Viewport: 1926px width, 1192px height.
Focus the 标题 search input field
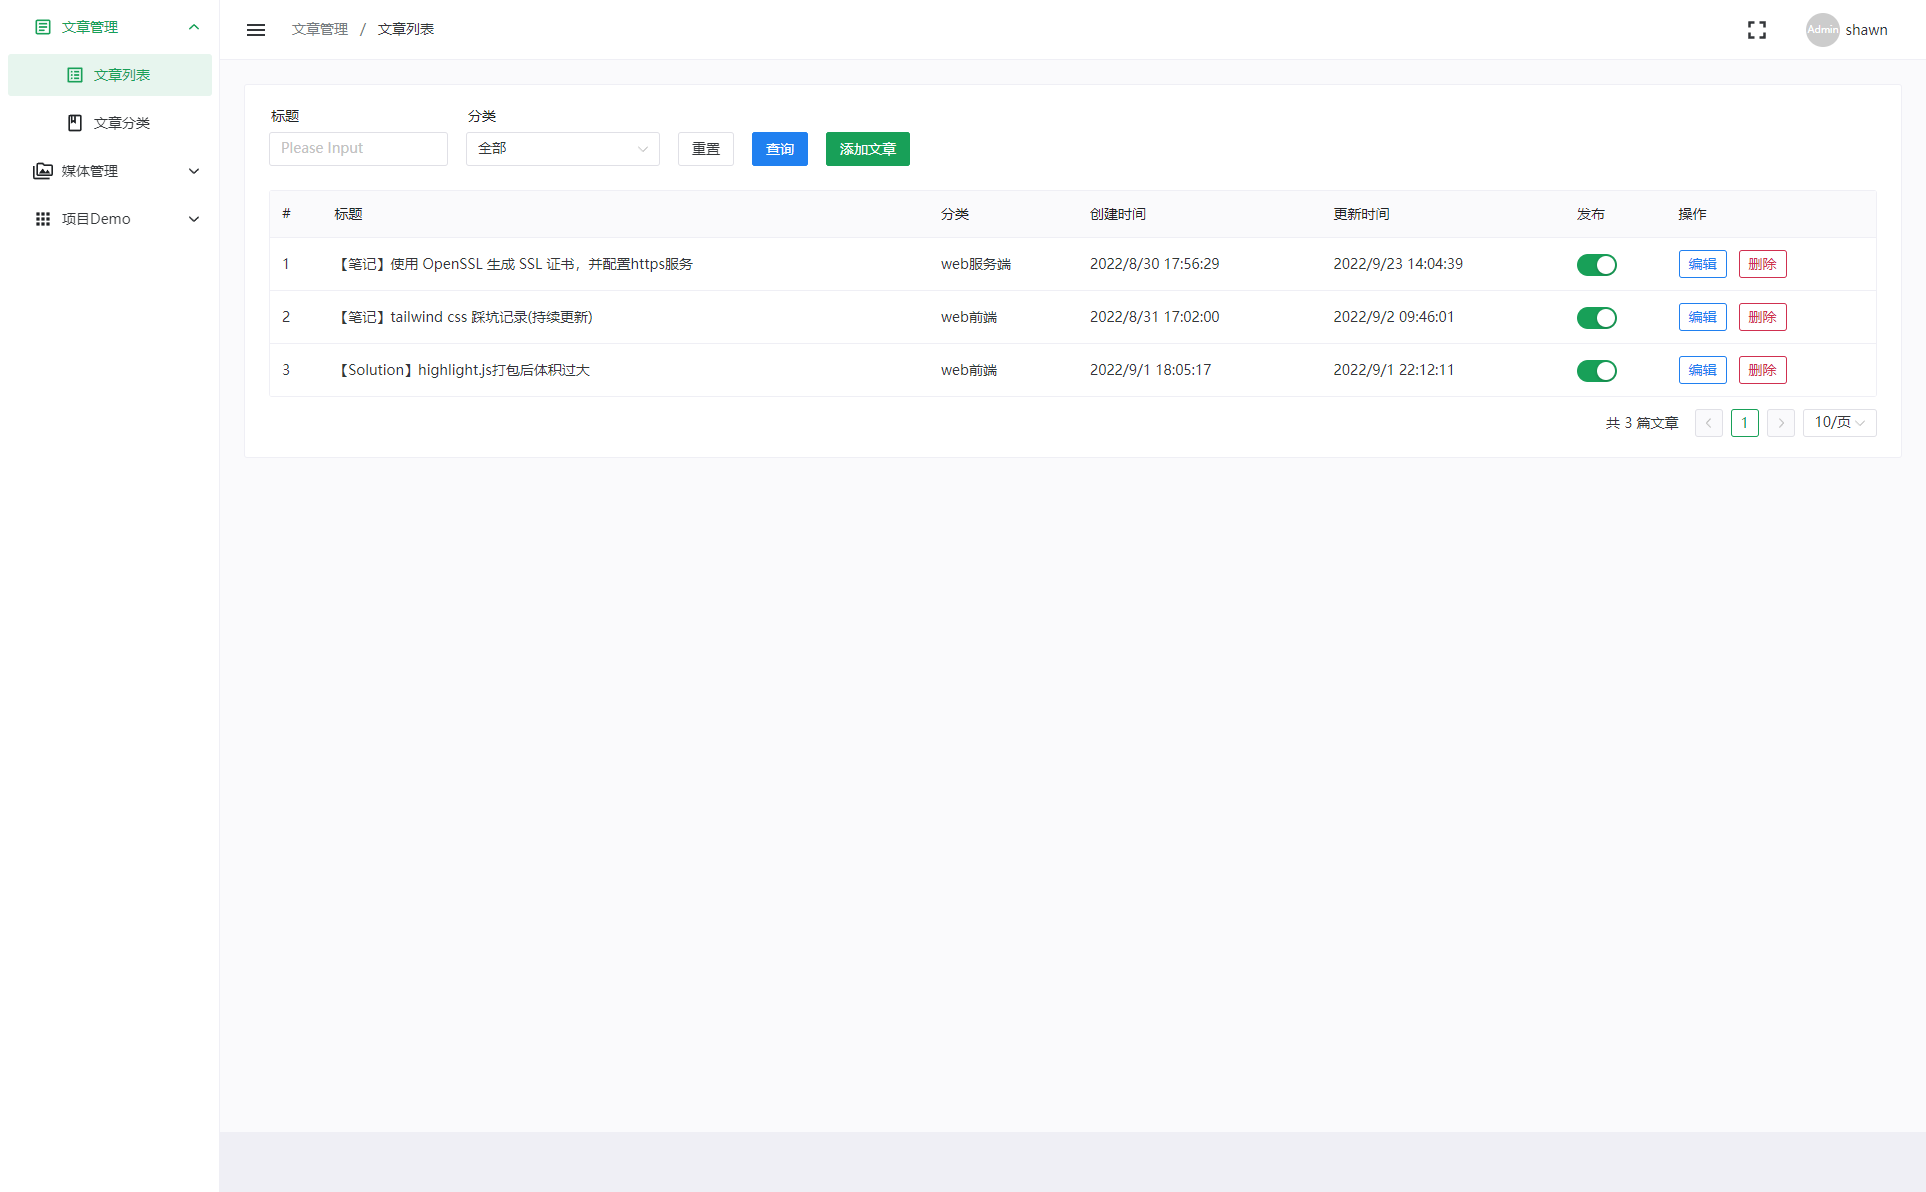358,149
